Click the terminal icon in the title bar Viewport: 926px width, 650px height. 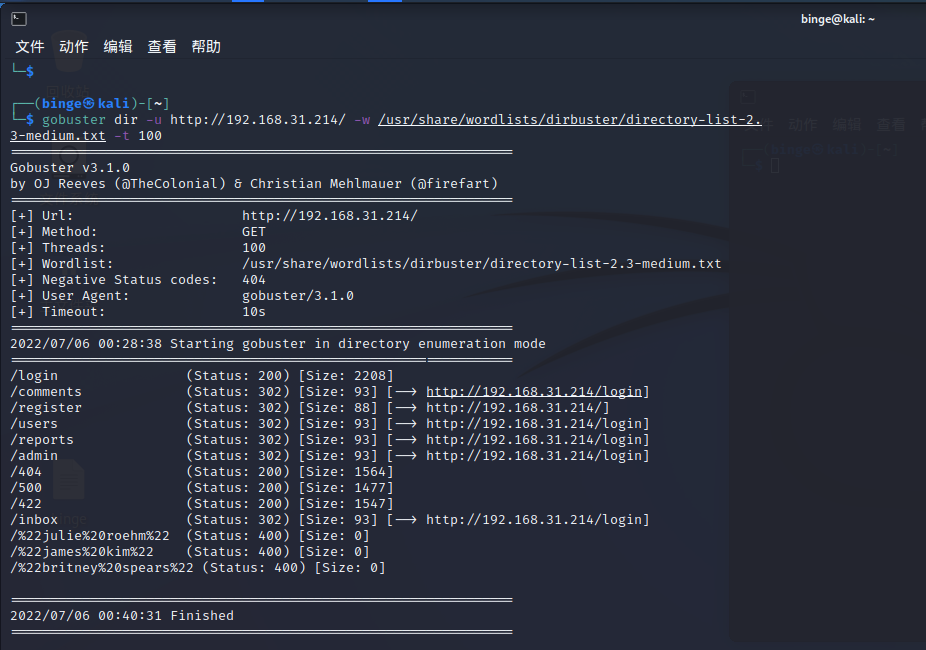click(x=19, y=19)
